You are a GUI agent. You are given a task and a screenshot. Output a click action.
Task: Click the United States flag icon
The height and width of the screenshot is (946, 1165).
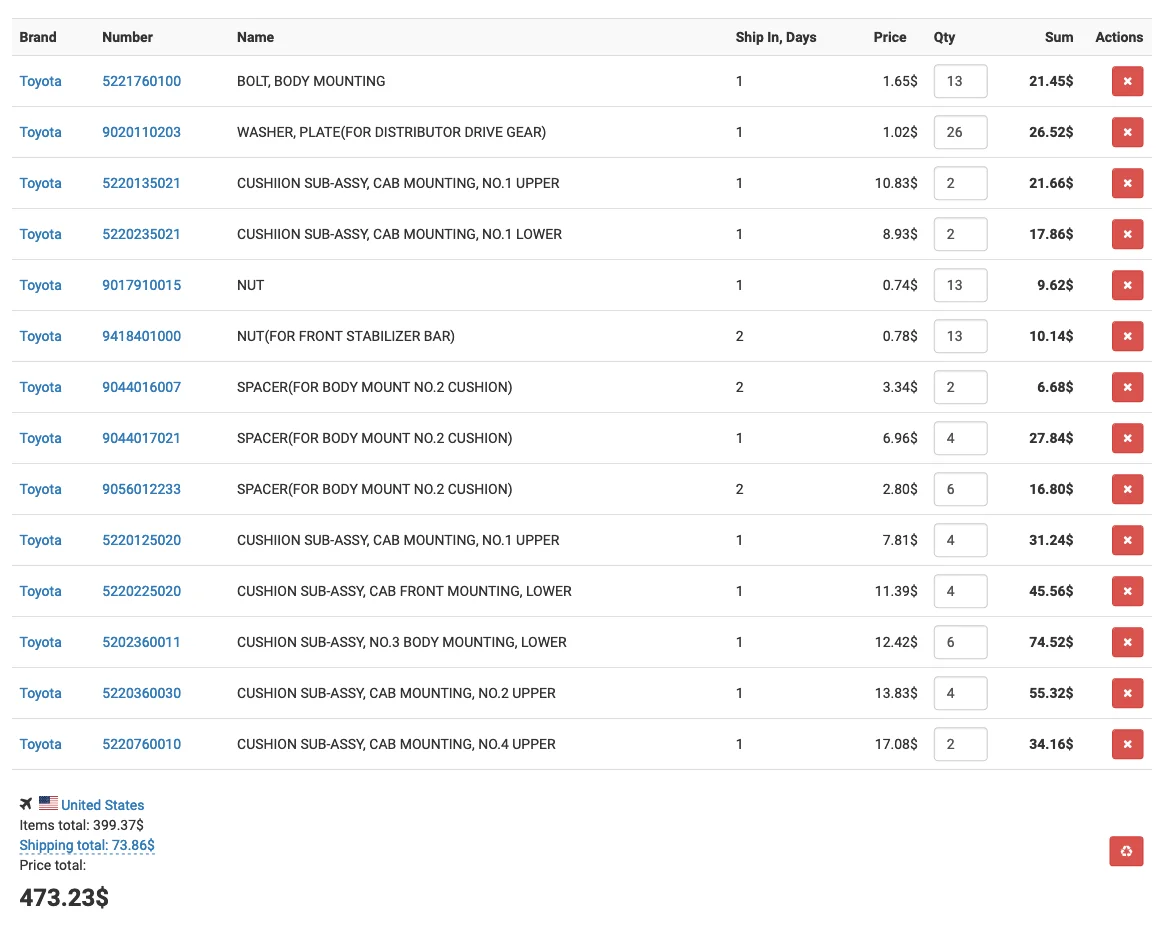[48, 803]
